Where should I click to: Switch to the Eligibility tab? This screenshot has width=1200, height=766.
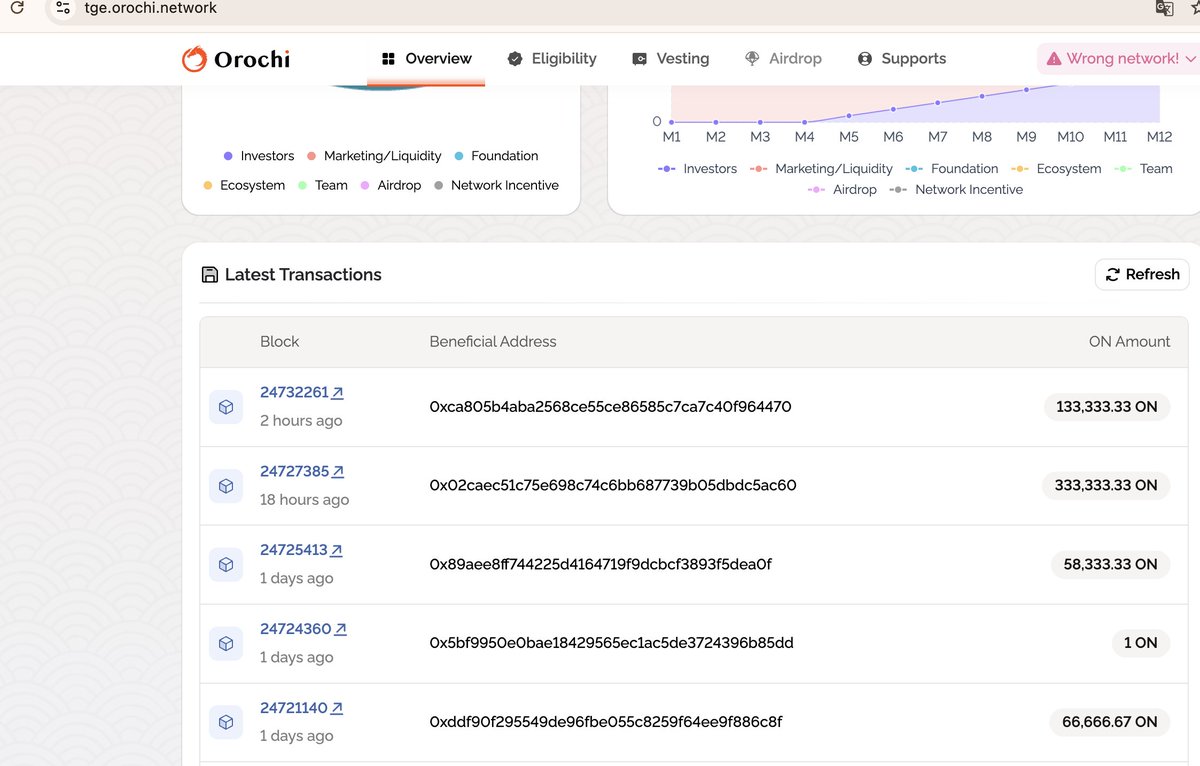click(552, 59)
